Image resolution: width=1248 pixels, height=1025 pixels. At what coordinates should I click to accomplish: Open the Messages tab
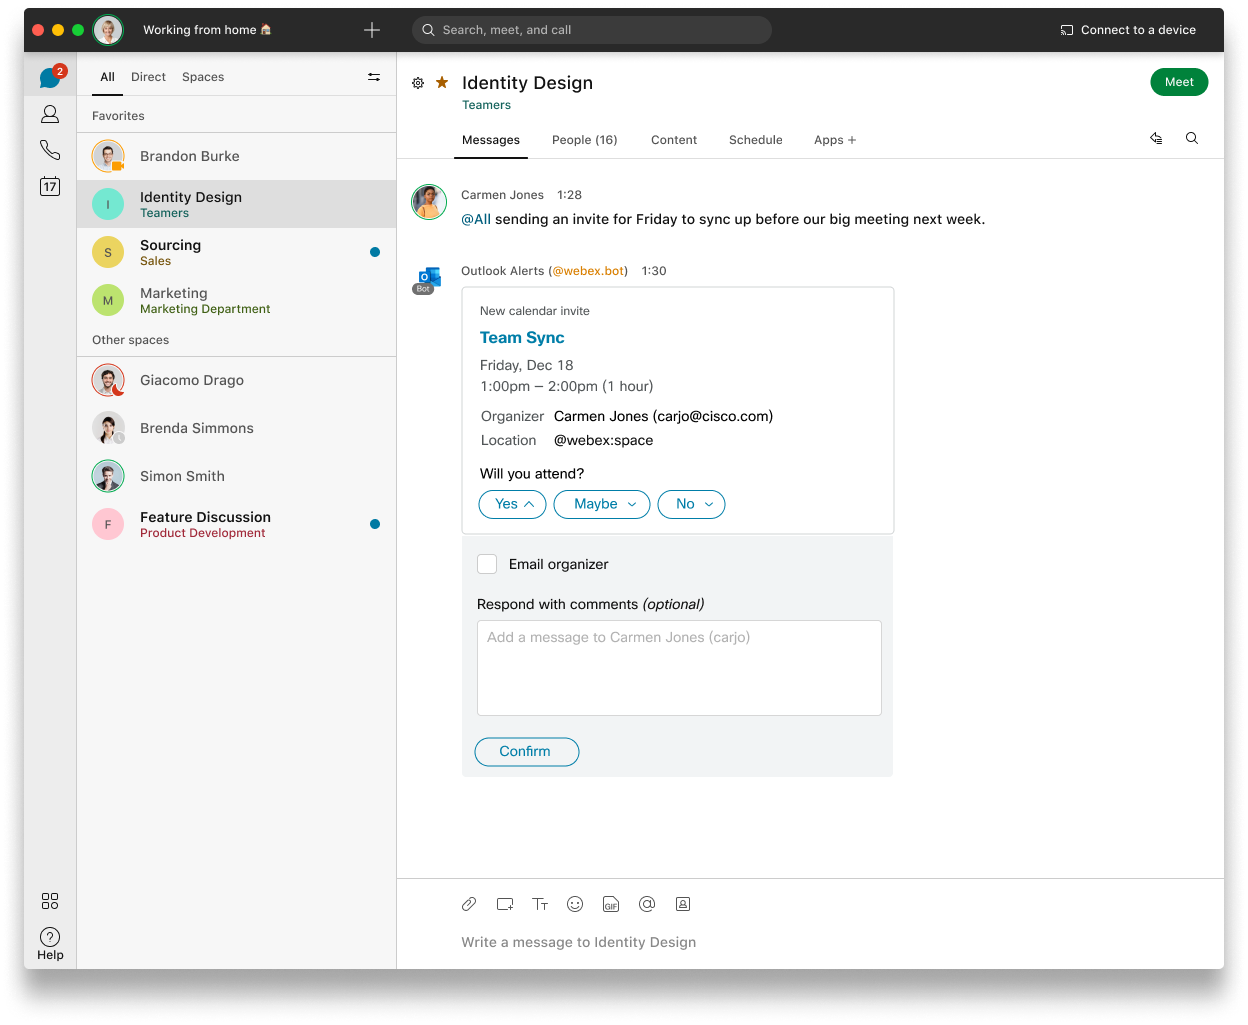click(x=491, y=140)
